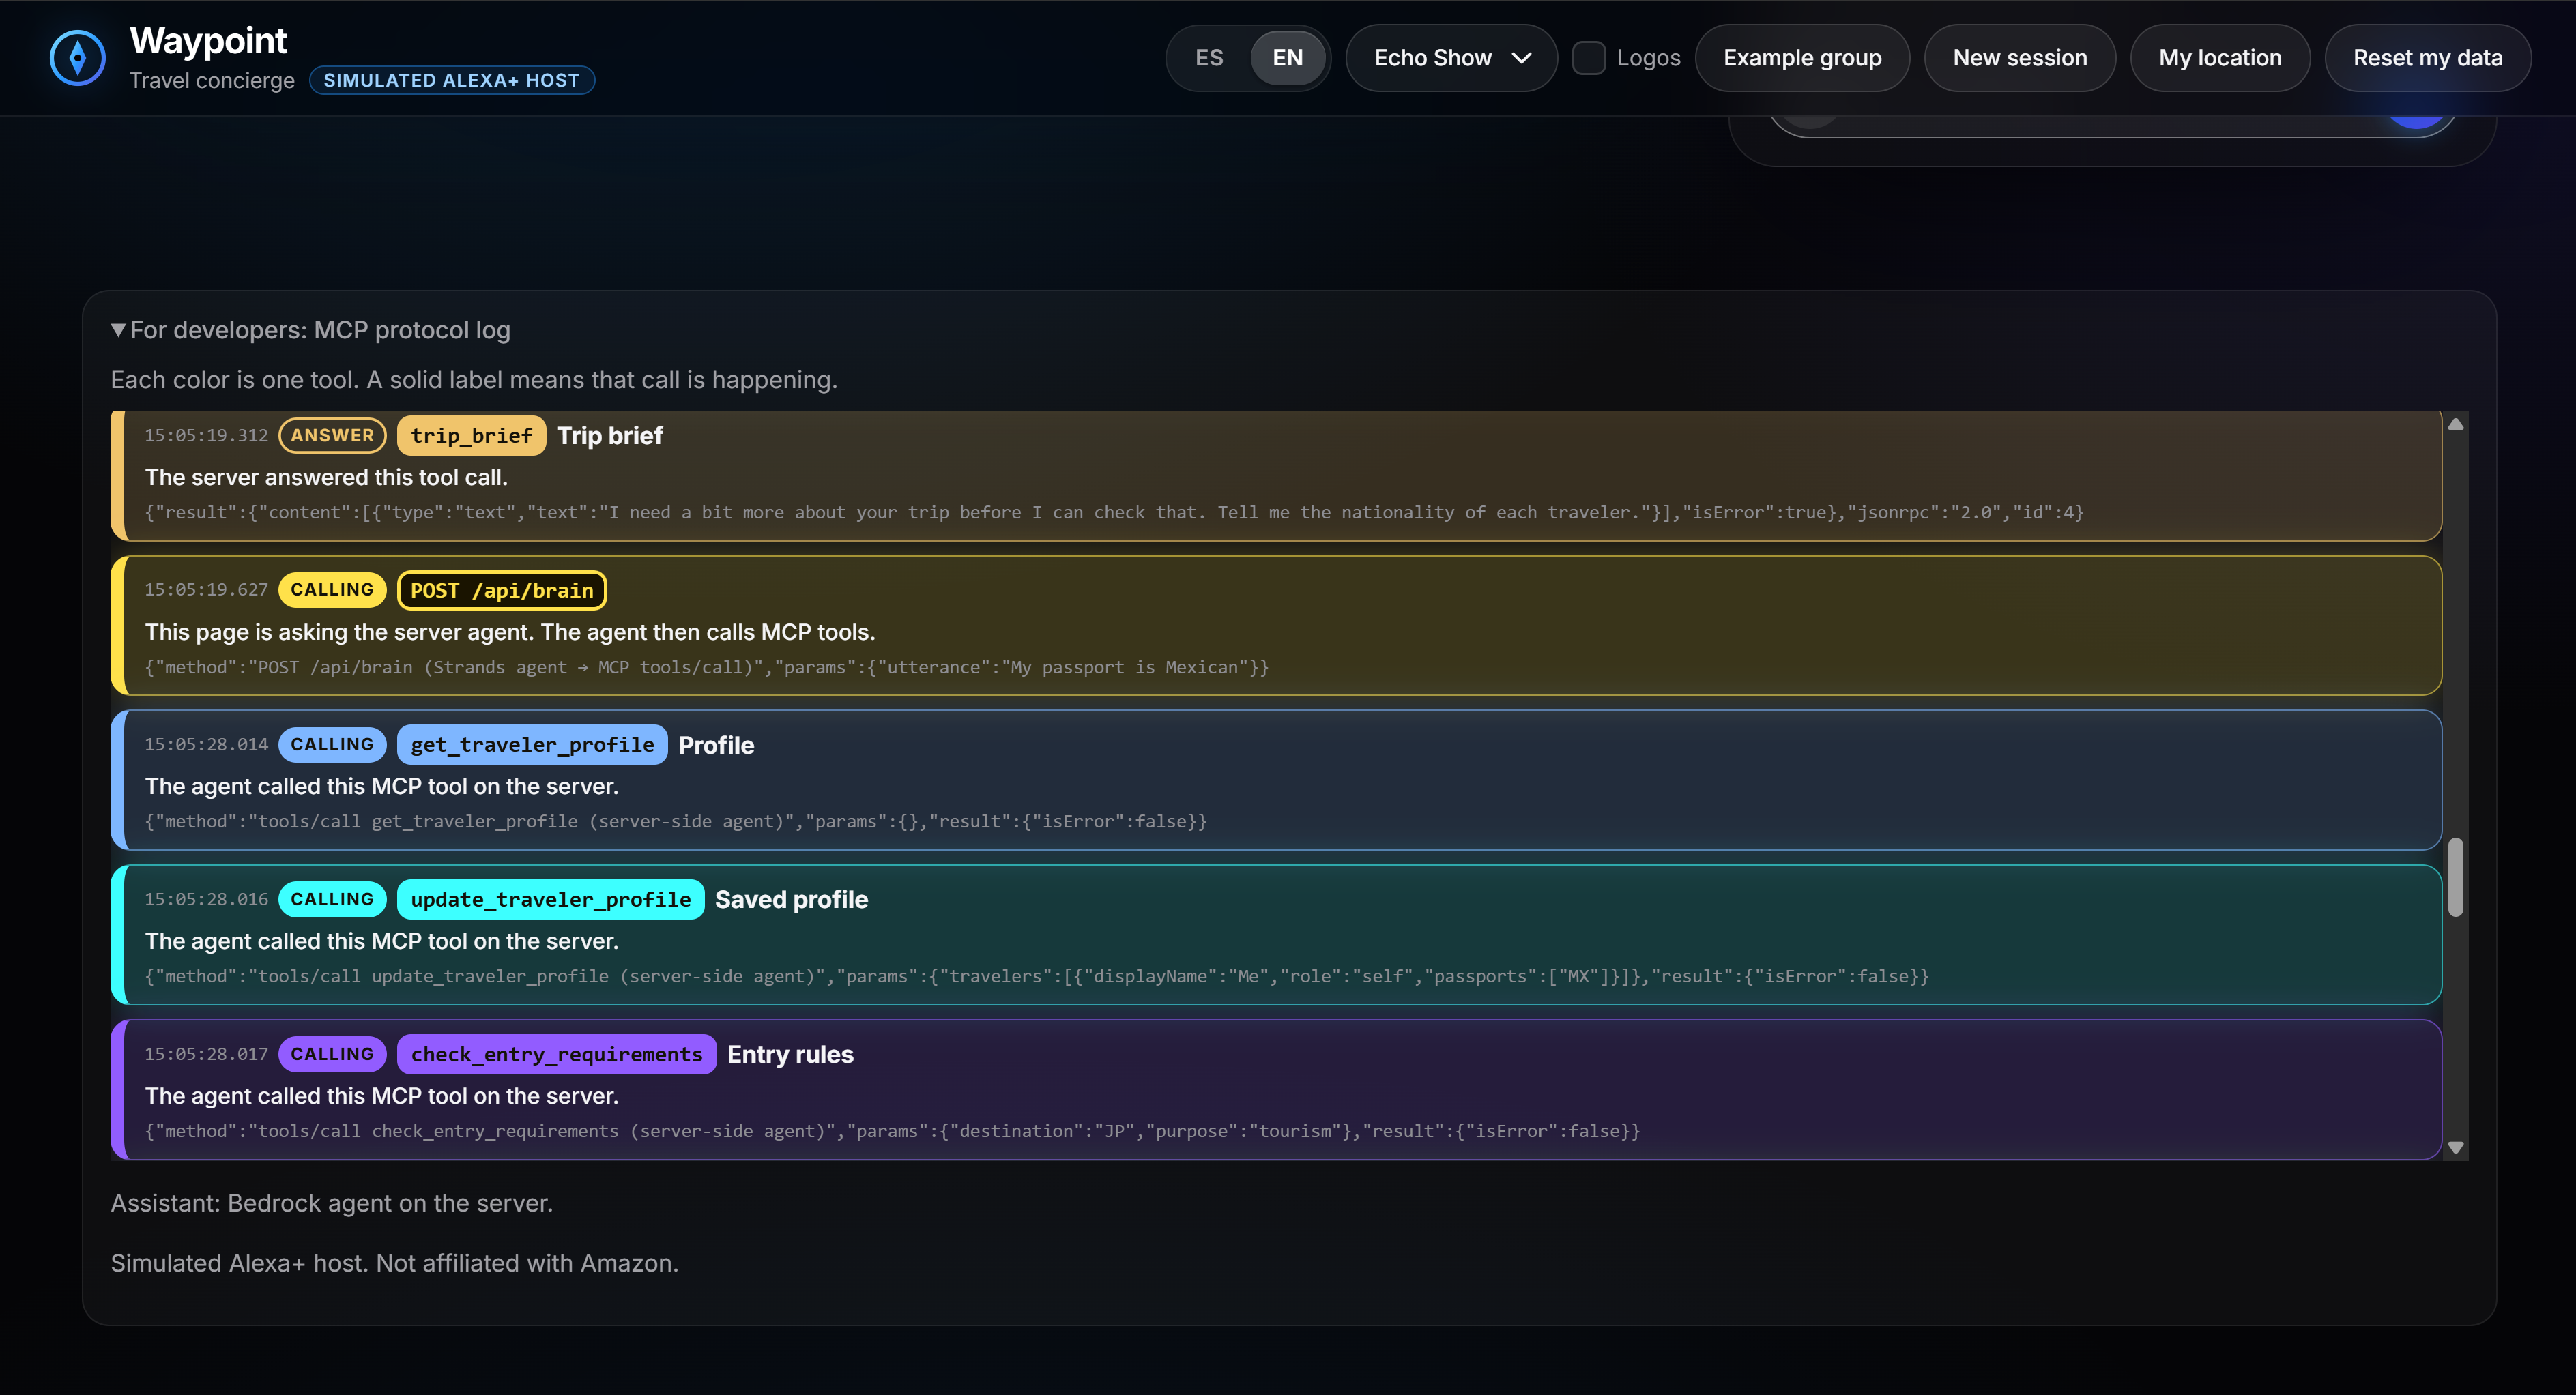Click the trip_brief tool label
The height and width of the screenshot is (1395, 2576).
click(x=471, y=435)
